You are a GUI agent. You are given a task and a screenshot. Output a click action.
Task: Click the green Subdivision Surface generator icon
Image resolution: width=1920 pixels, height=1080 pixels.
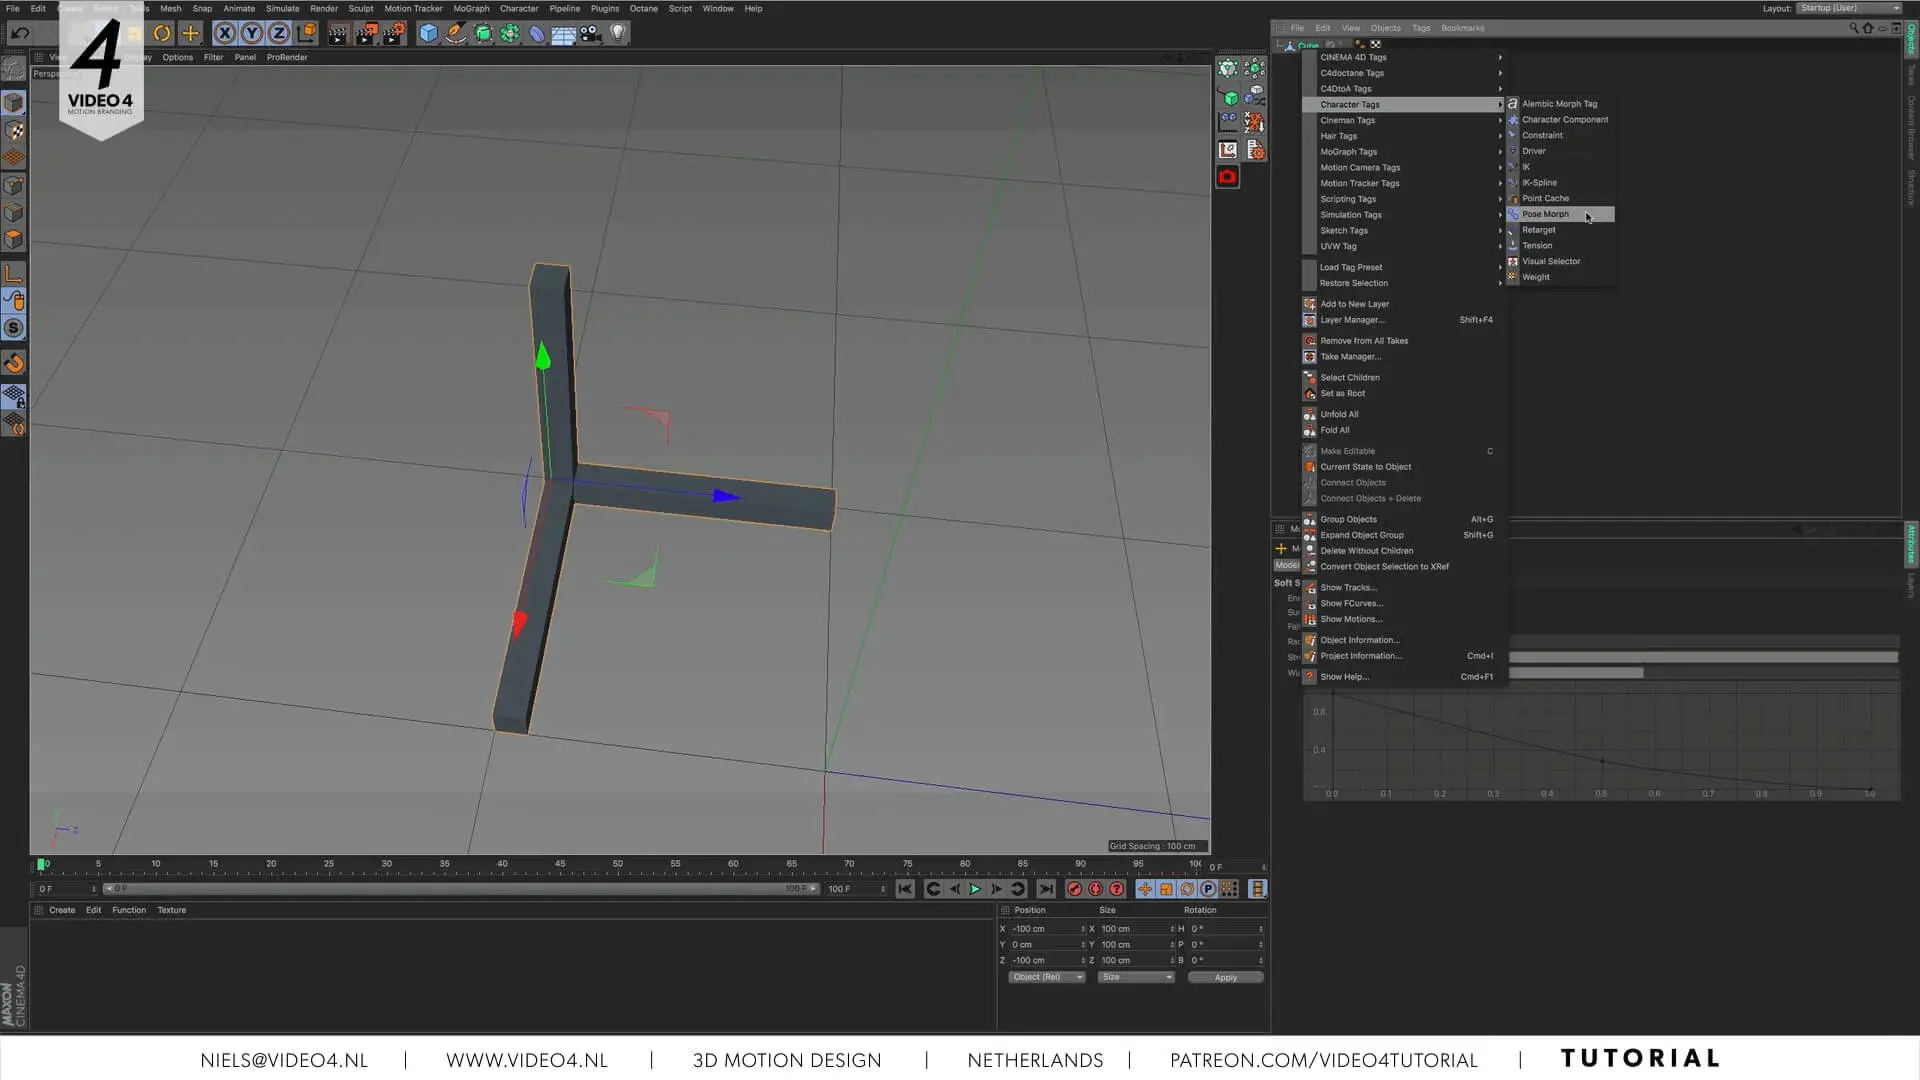(x=483, y=33)
